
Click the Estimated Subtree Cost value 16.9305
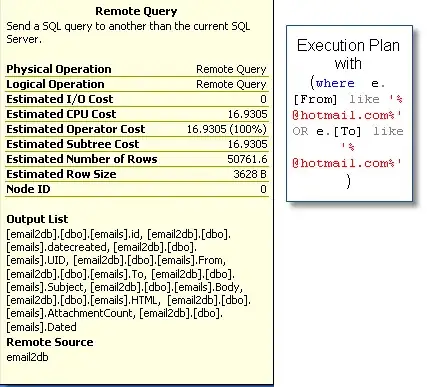(247, 144)
